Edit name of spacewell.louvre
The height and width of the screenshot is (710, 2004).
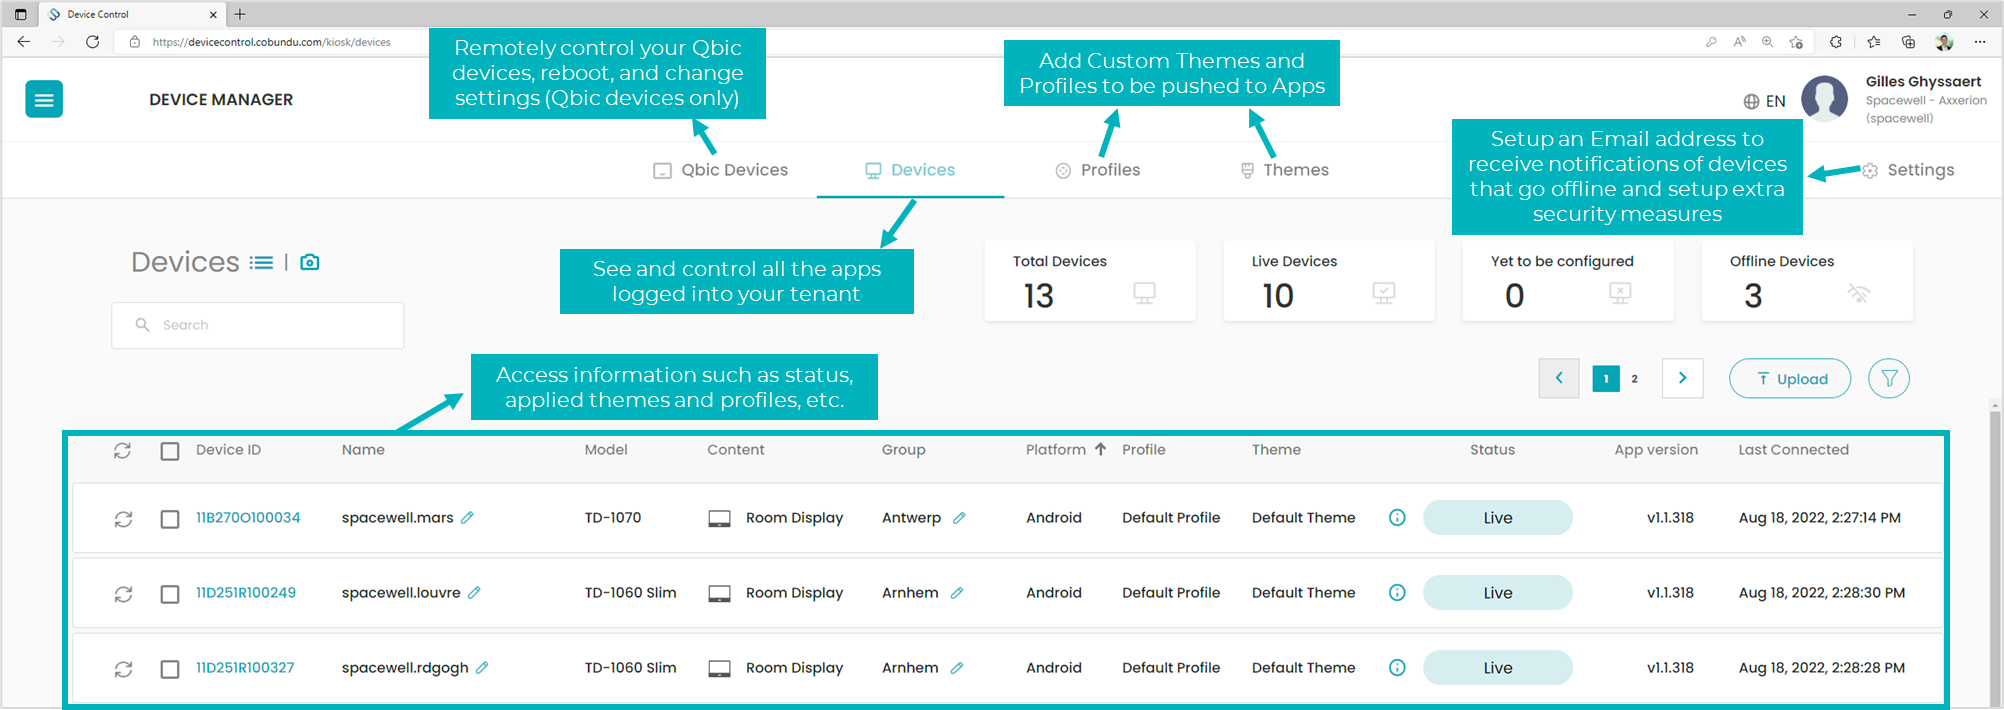click(474, 592)
